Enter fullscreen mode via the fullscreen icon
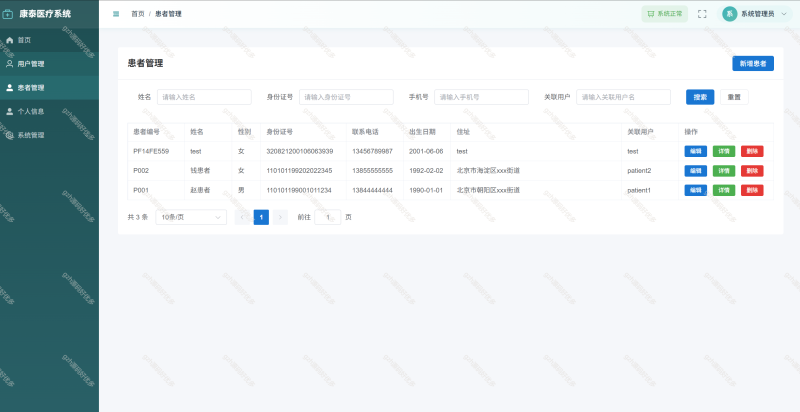Screen dimensions: 800x412 pyautogui.click(x=702, y=14)
